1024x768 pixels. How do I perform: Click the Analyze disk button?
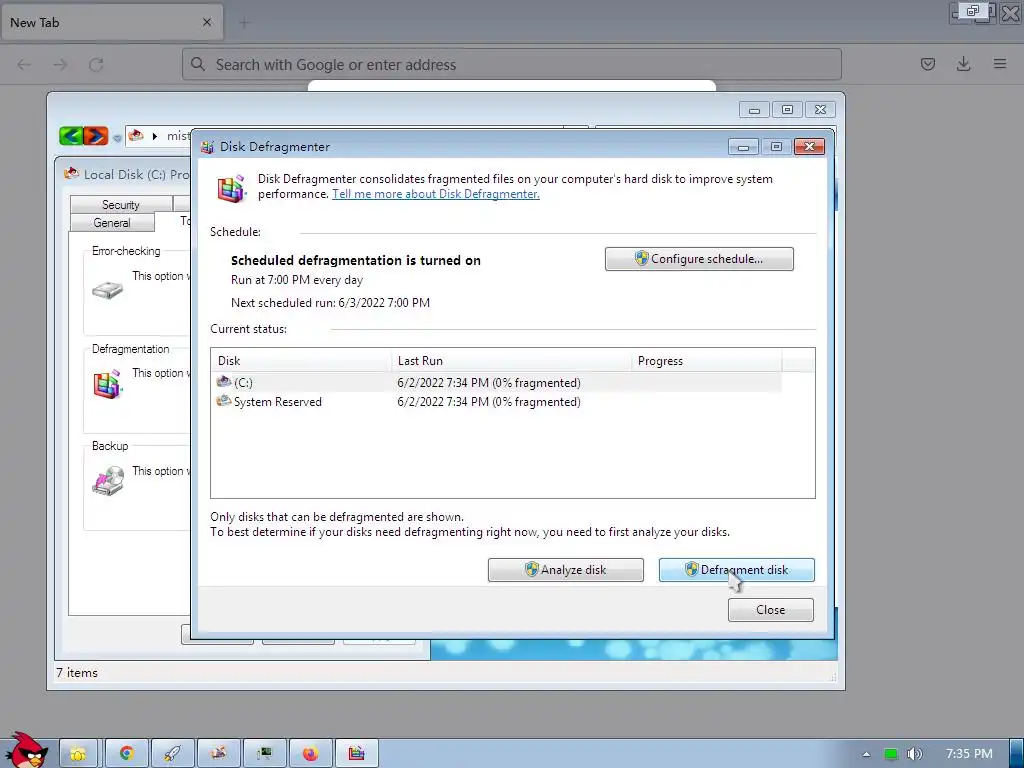click(x=566, y=569)
